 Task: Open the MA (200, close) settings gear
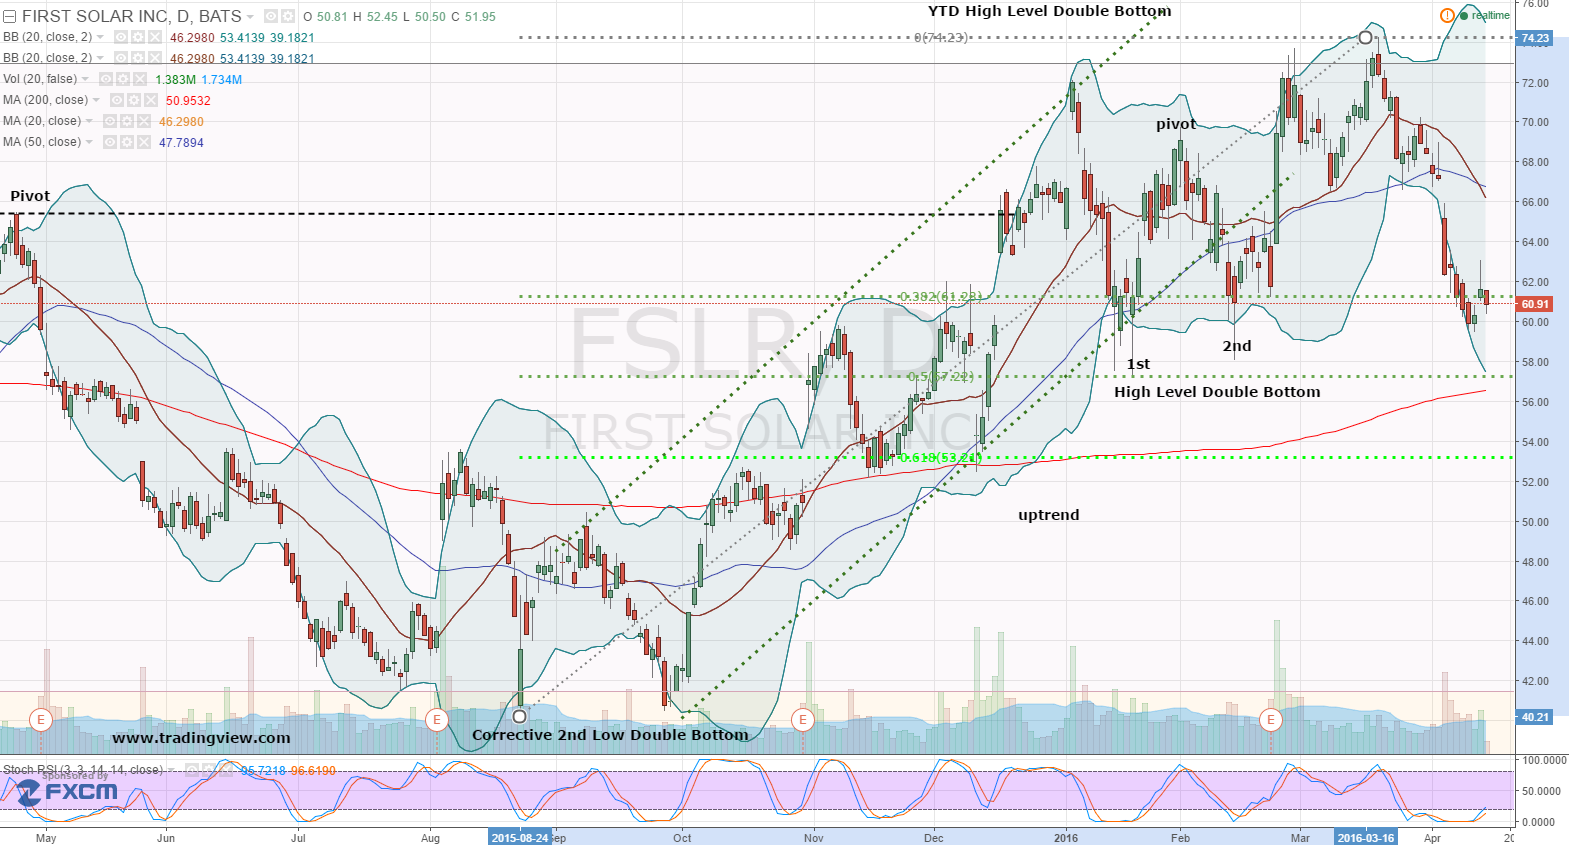(x=133, y=101)
